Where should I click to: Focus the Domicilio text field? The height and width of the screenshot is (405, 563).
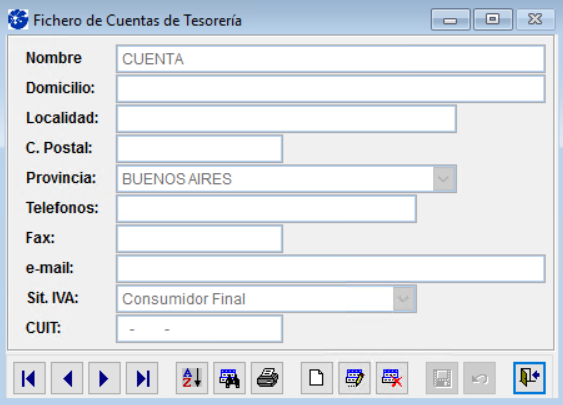(x=331, y=89)
